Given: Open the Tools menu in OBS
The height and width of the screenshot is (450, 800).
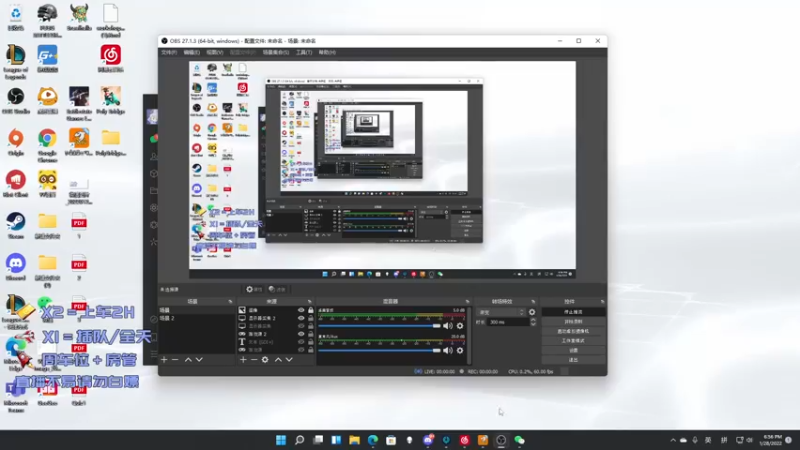Looking at the screenshot, I should pos(304,53).
